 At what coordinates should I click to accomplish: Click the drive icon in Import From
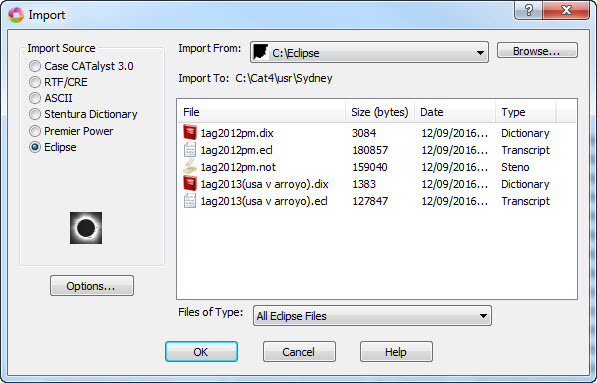coord(261,52)
